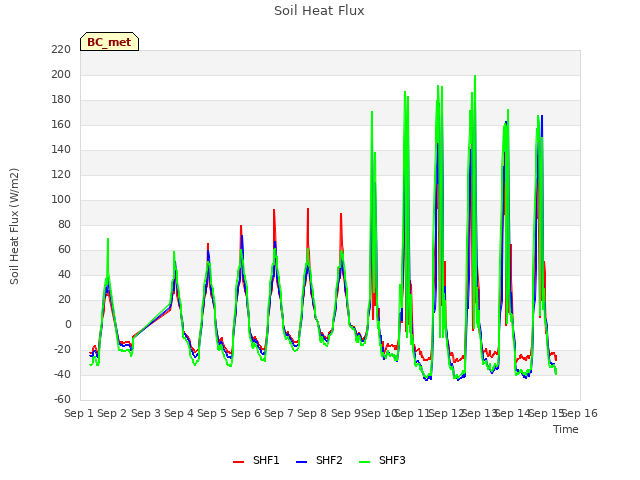Click the Sep 5 x-axis label

pyautogui.click(x=212, y=413)
